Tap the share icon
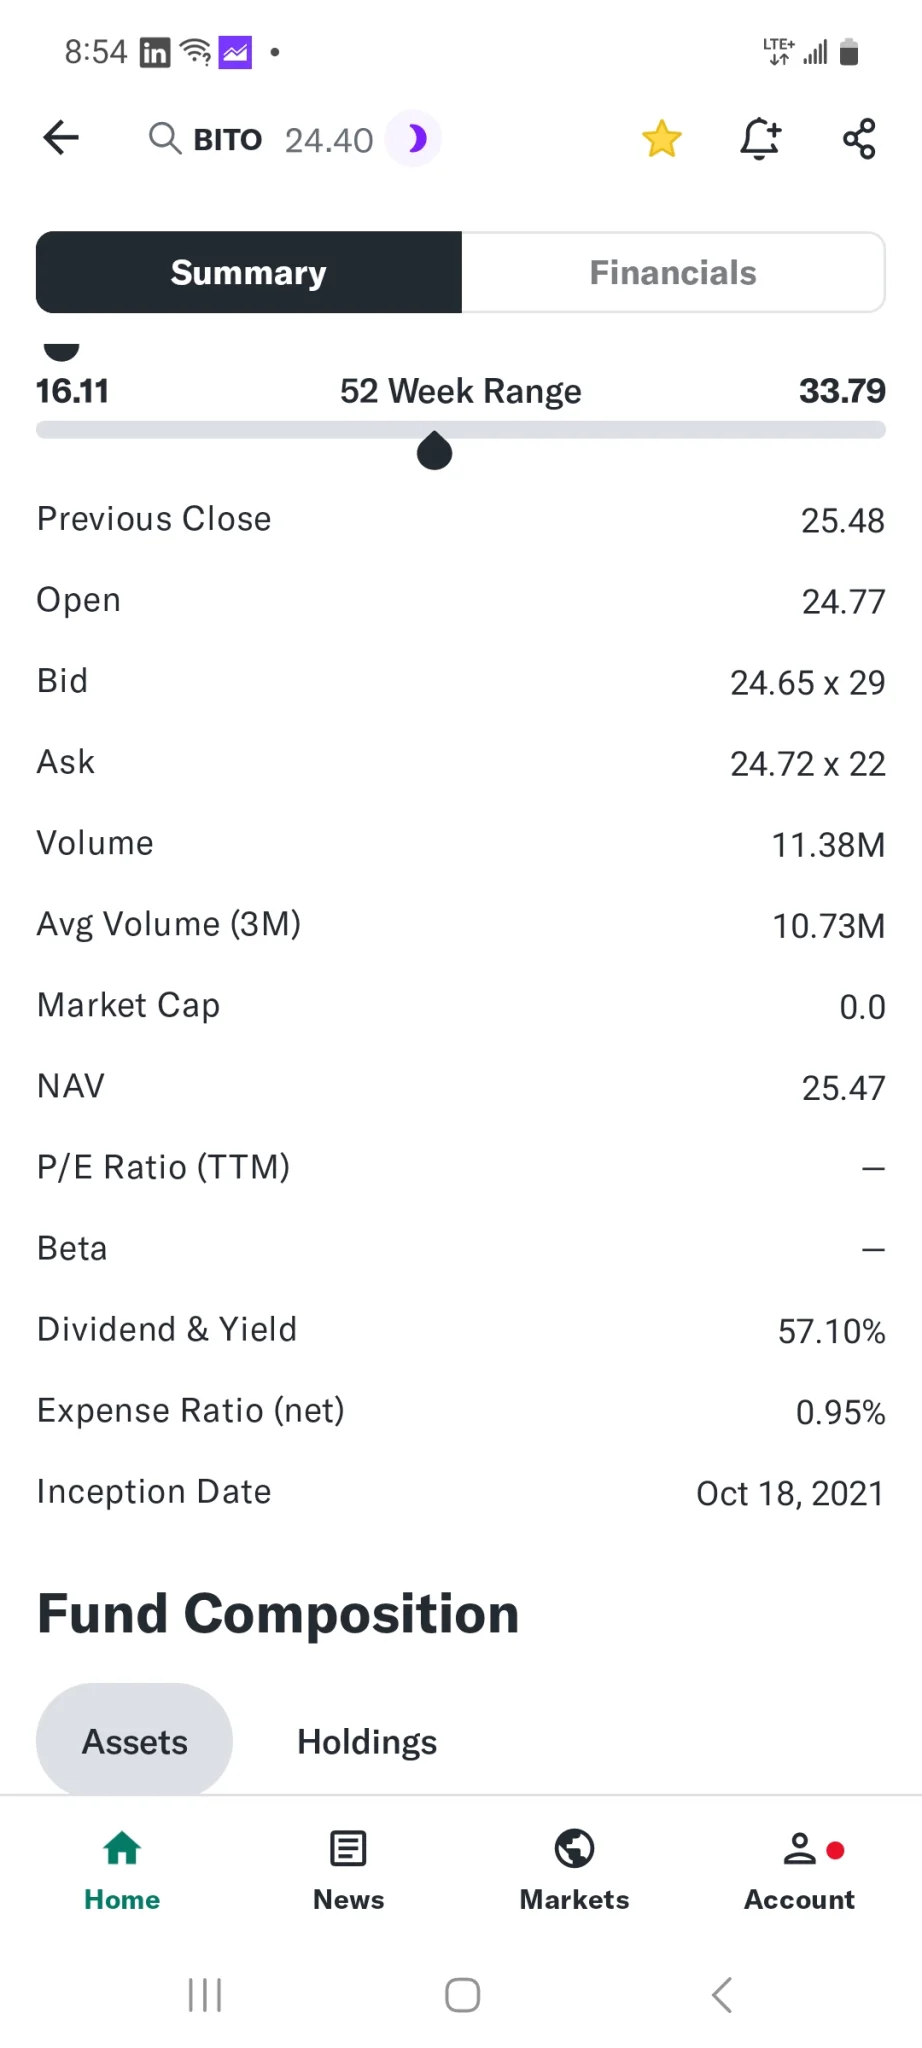This screenshot has height=2048, width=922. click(x=859, y=139)
